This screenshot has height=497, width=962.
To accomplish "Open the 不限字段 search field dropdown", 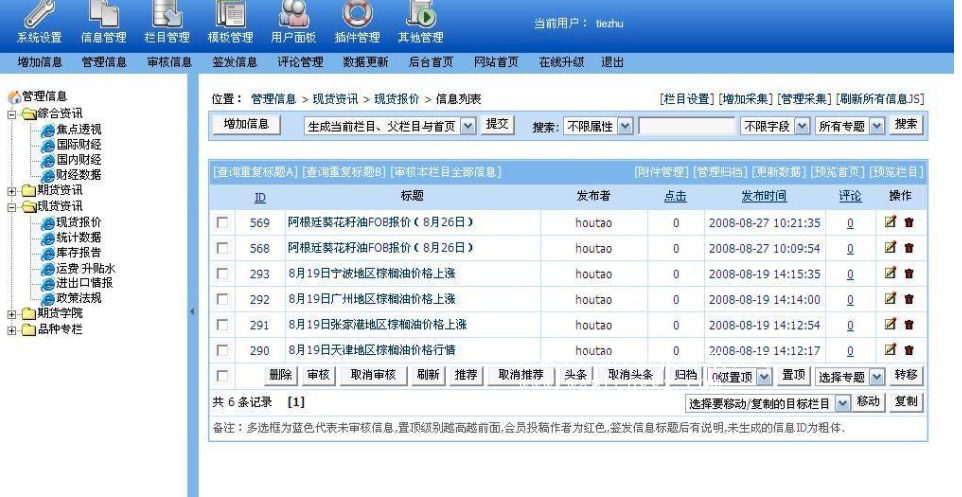I will click(x=772, y=126).
